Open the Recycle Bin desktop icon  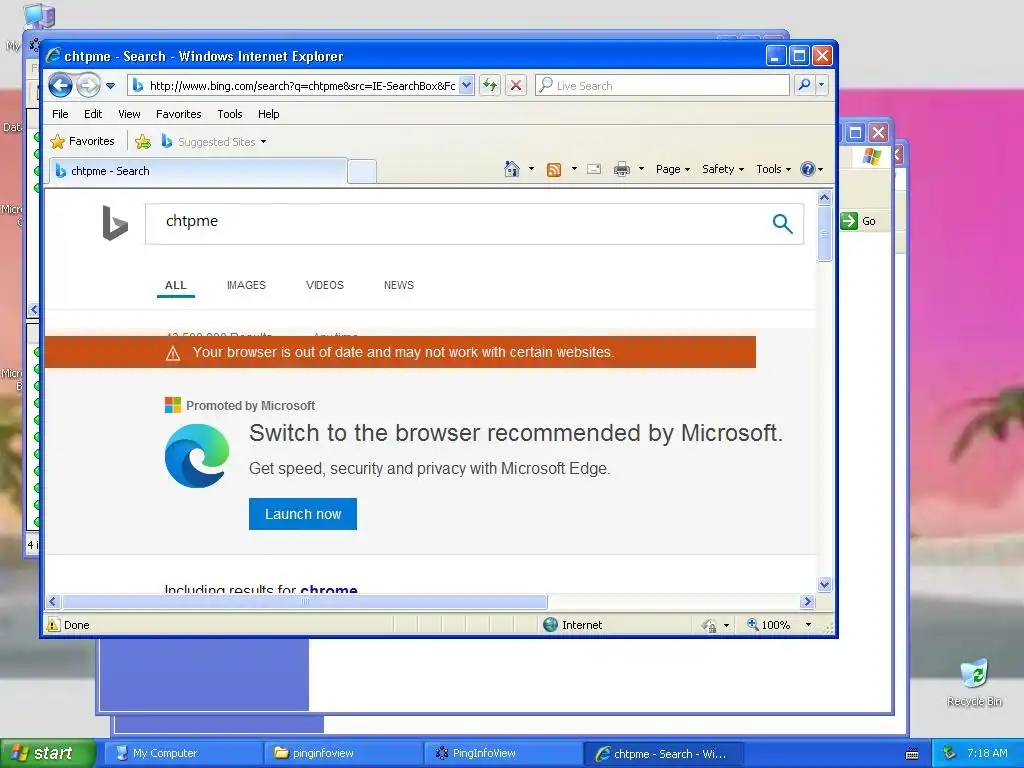974,682
